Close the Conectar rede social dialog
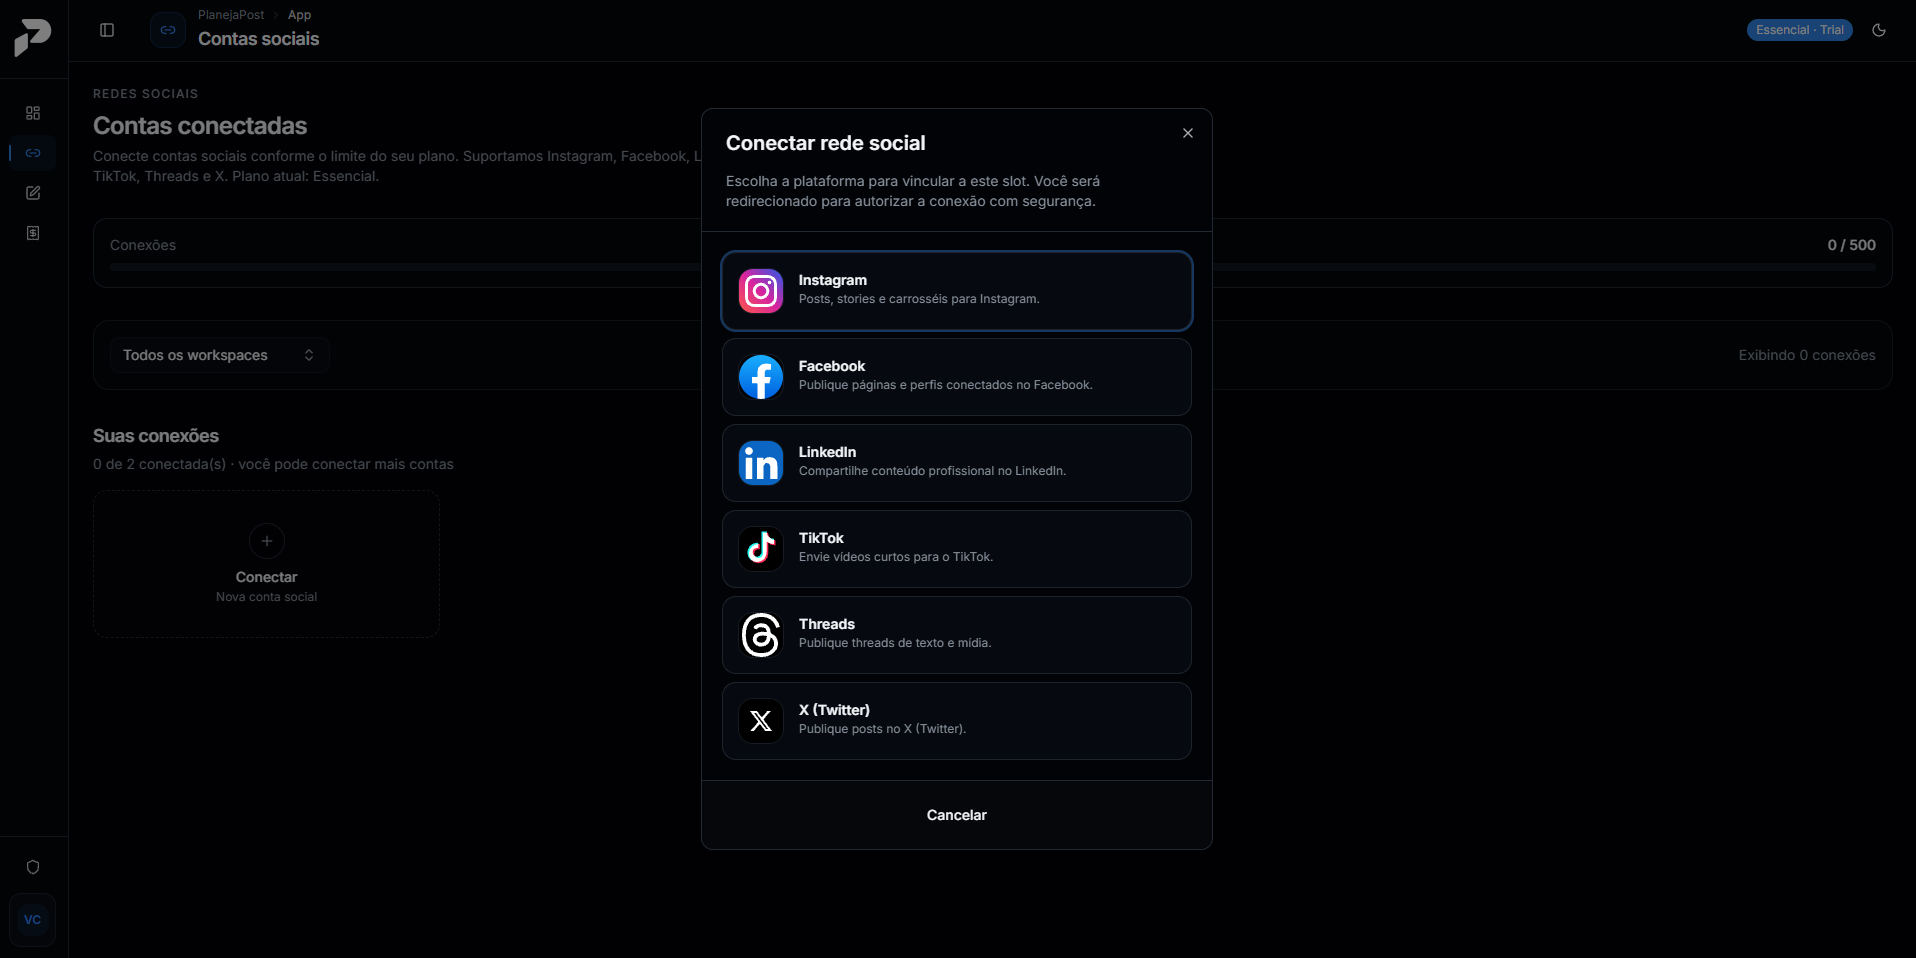The width and height of the screenshot is (1916, 958). (x=1188, y=133)
